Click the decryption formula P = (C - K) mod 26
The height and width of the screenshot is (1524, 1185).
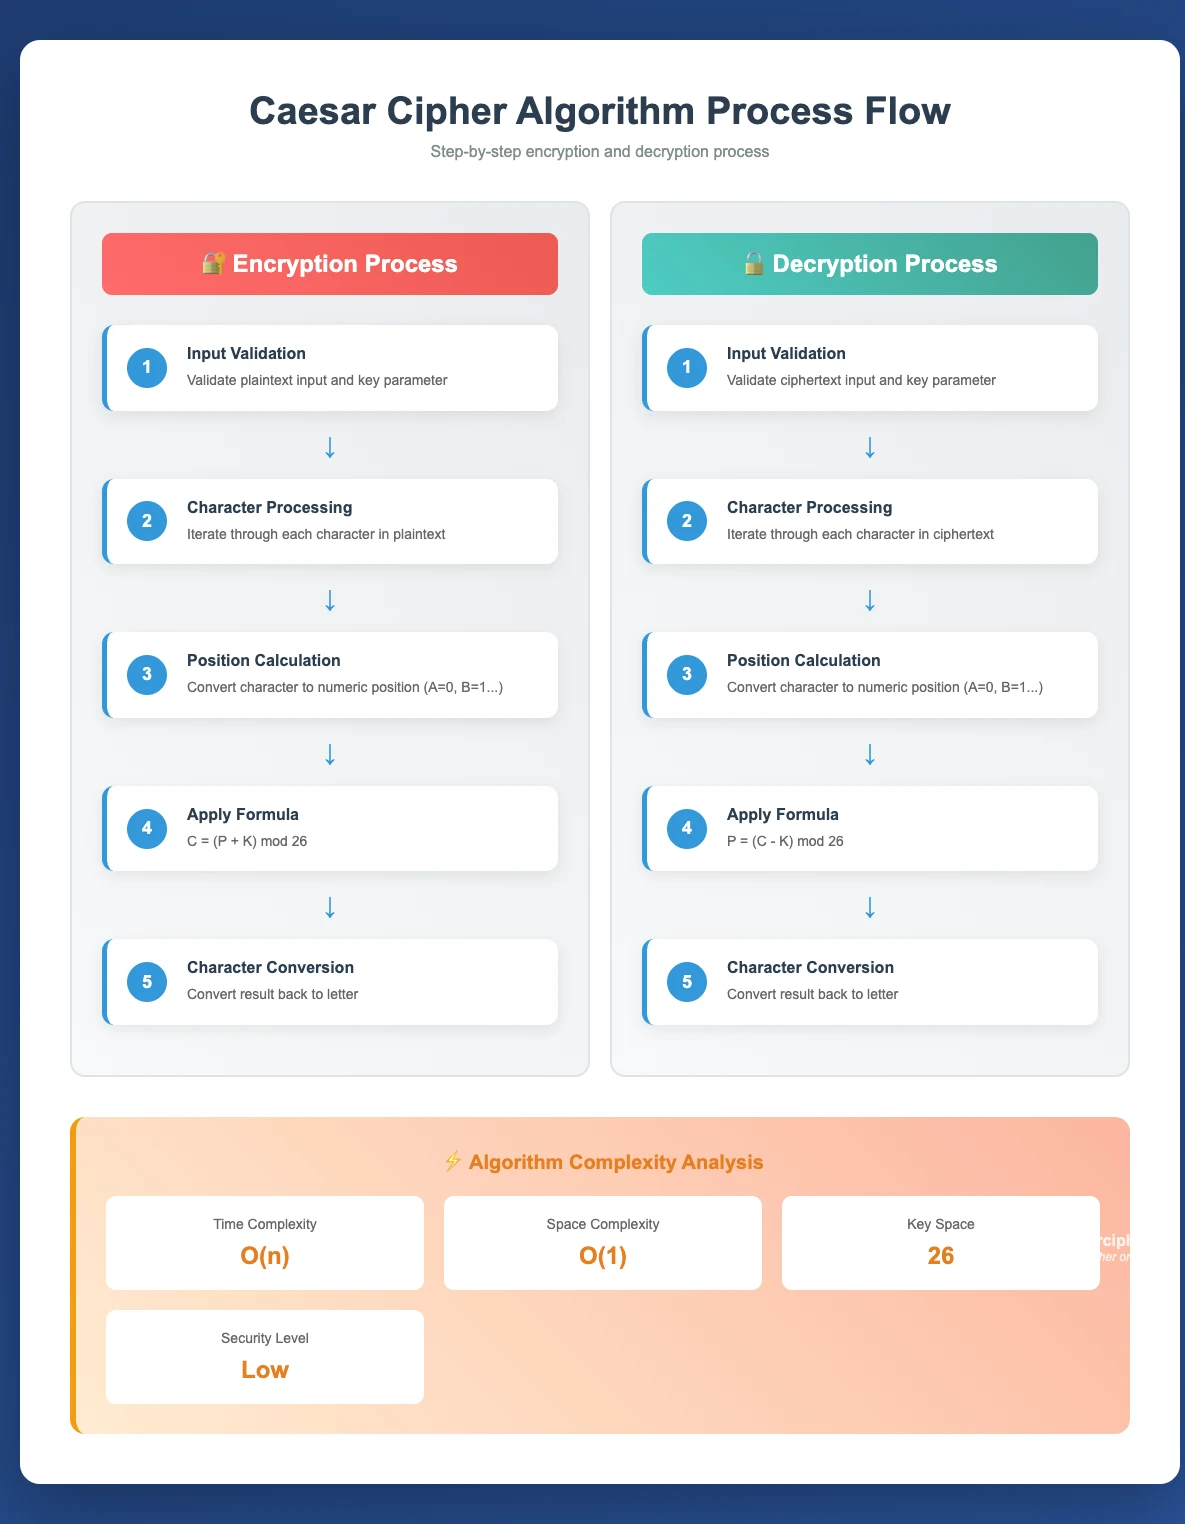(785, 841)
